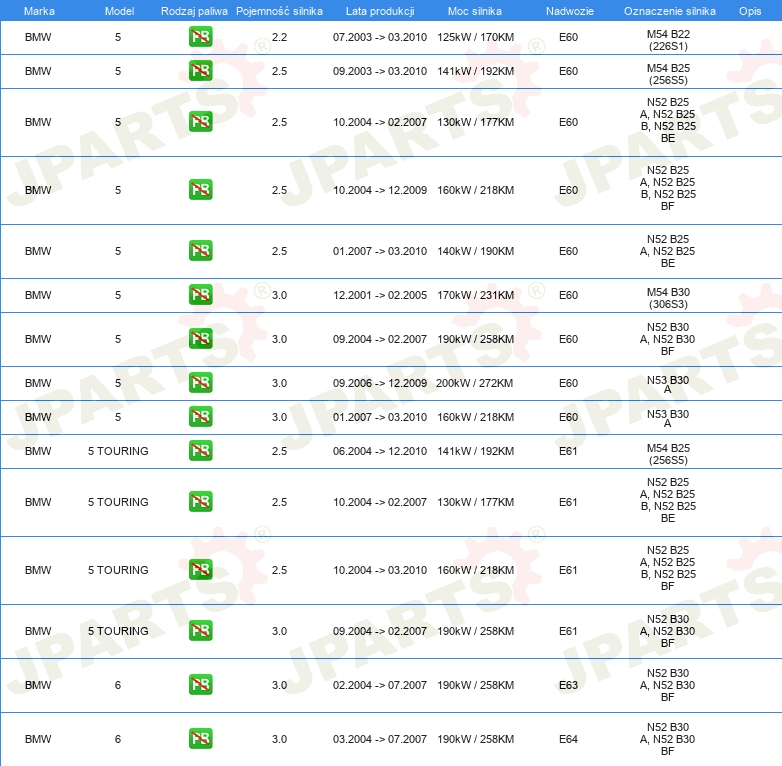Select the 190kW / 258KM cell in E63 row

point(475,685)
